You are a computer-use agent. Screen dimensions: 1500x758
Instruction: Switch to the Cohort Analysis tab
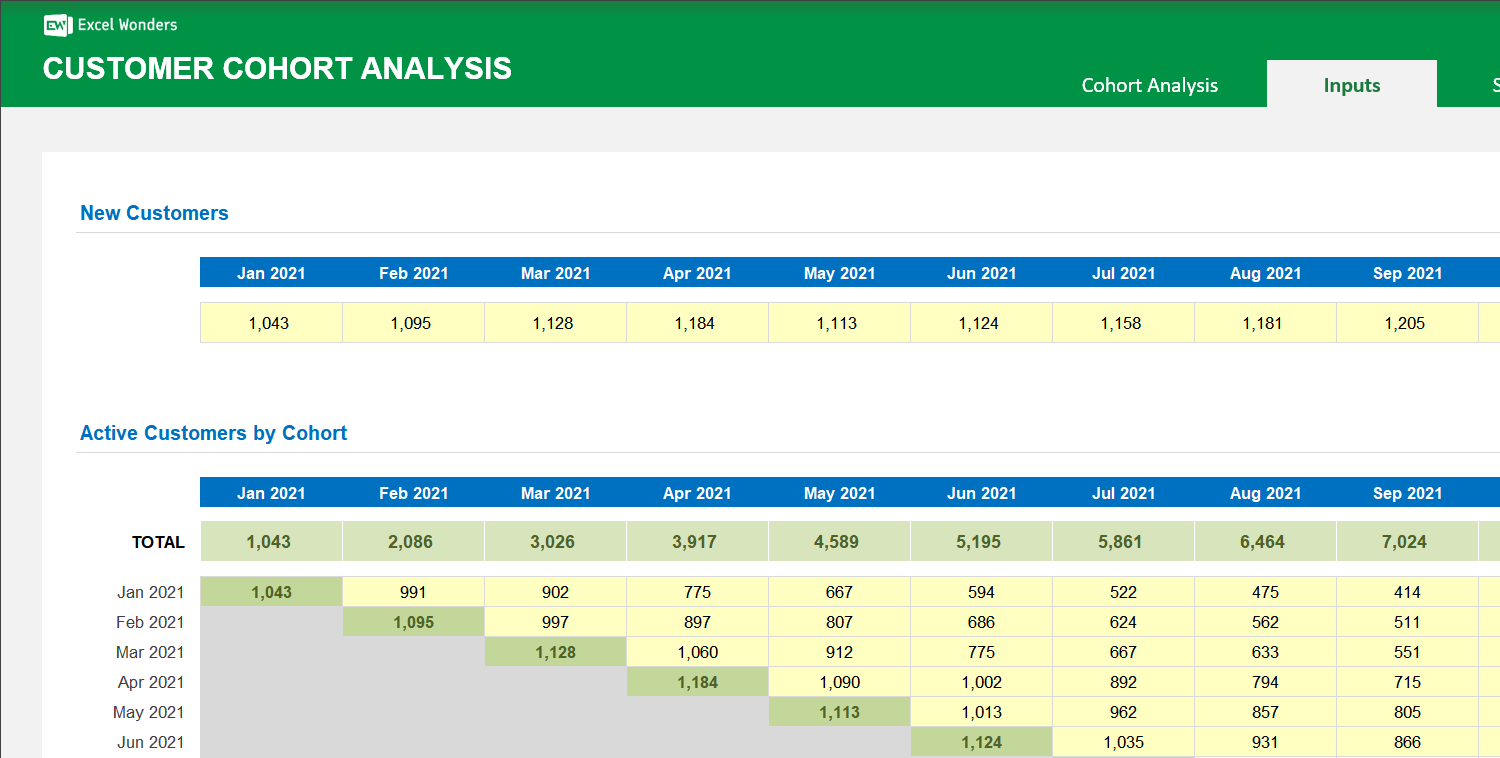point(1149,85)
